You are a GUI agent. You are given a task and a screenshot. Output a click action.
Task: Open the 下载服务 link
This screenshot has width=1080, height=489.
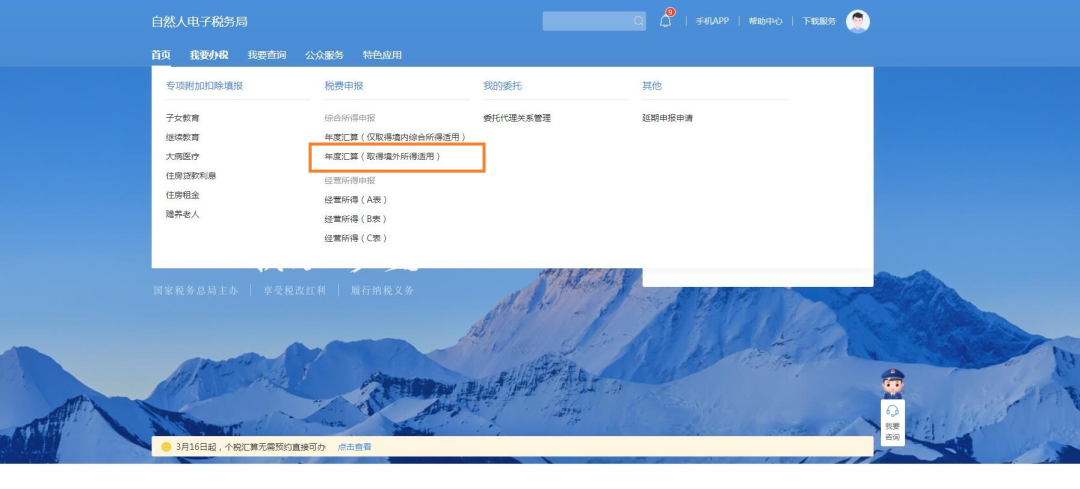tap(818, 21)
